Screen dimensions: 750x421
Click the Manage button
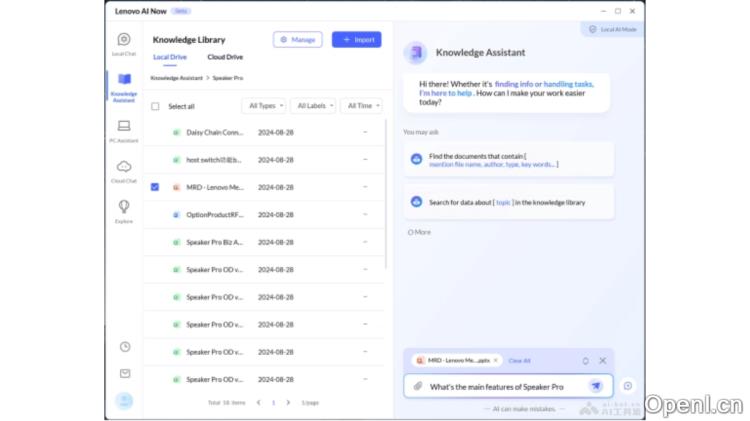coord(298,40)
